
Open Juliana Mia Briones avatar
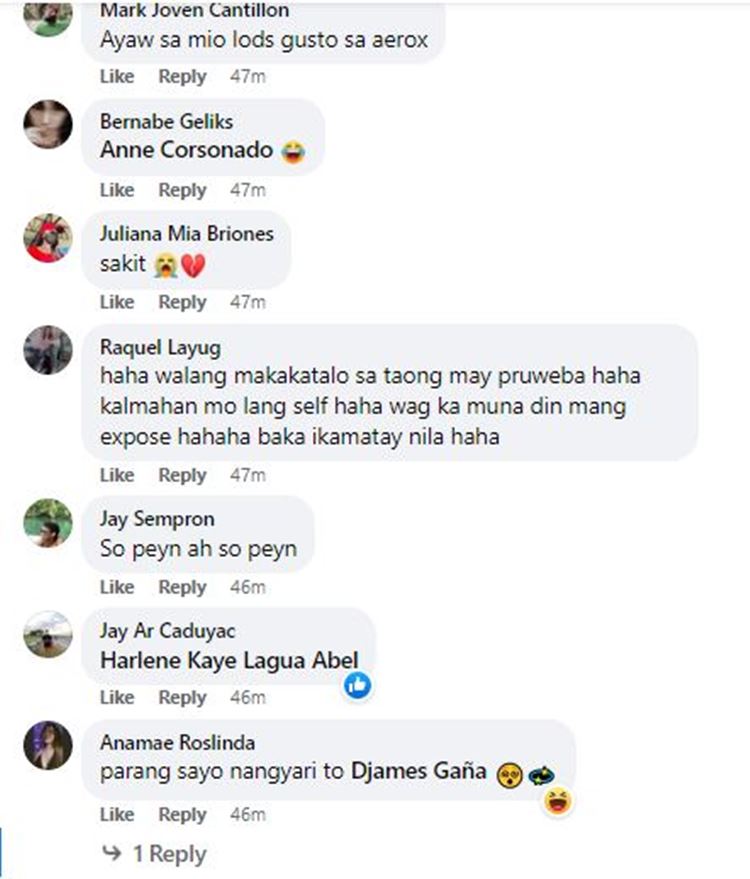coord(48,238)
